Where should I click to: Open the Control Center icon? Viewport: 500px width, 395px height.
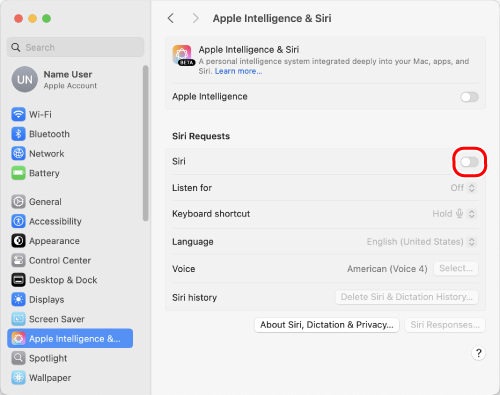(x=18, y=260)
